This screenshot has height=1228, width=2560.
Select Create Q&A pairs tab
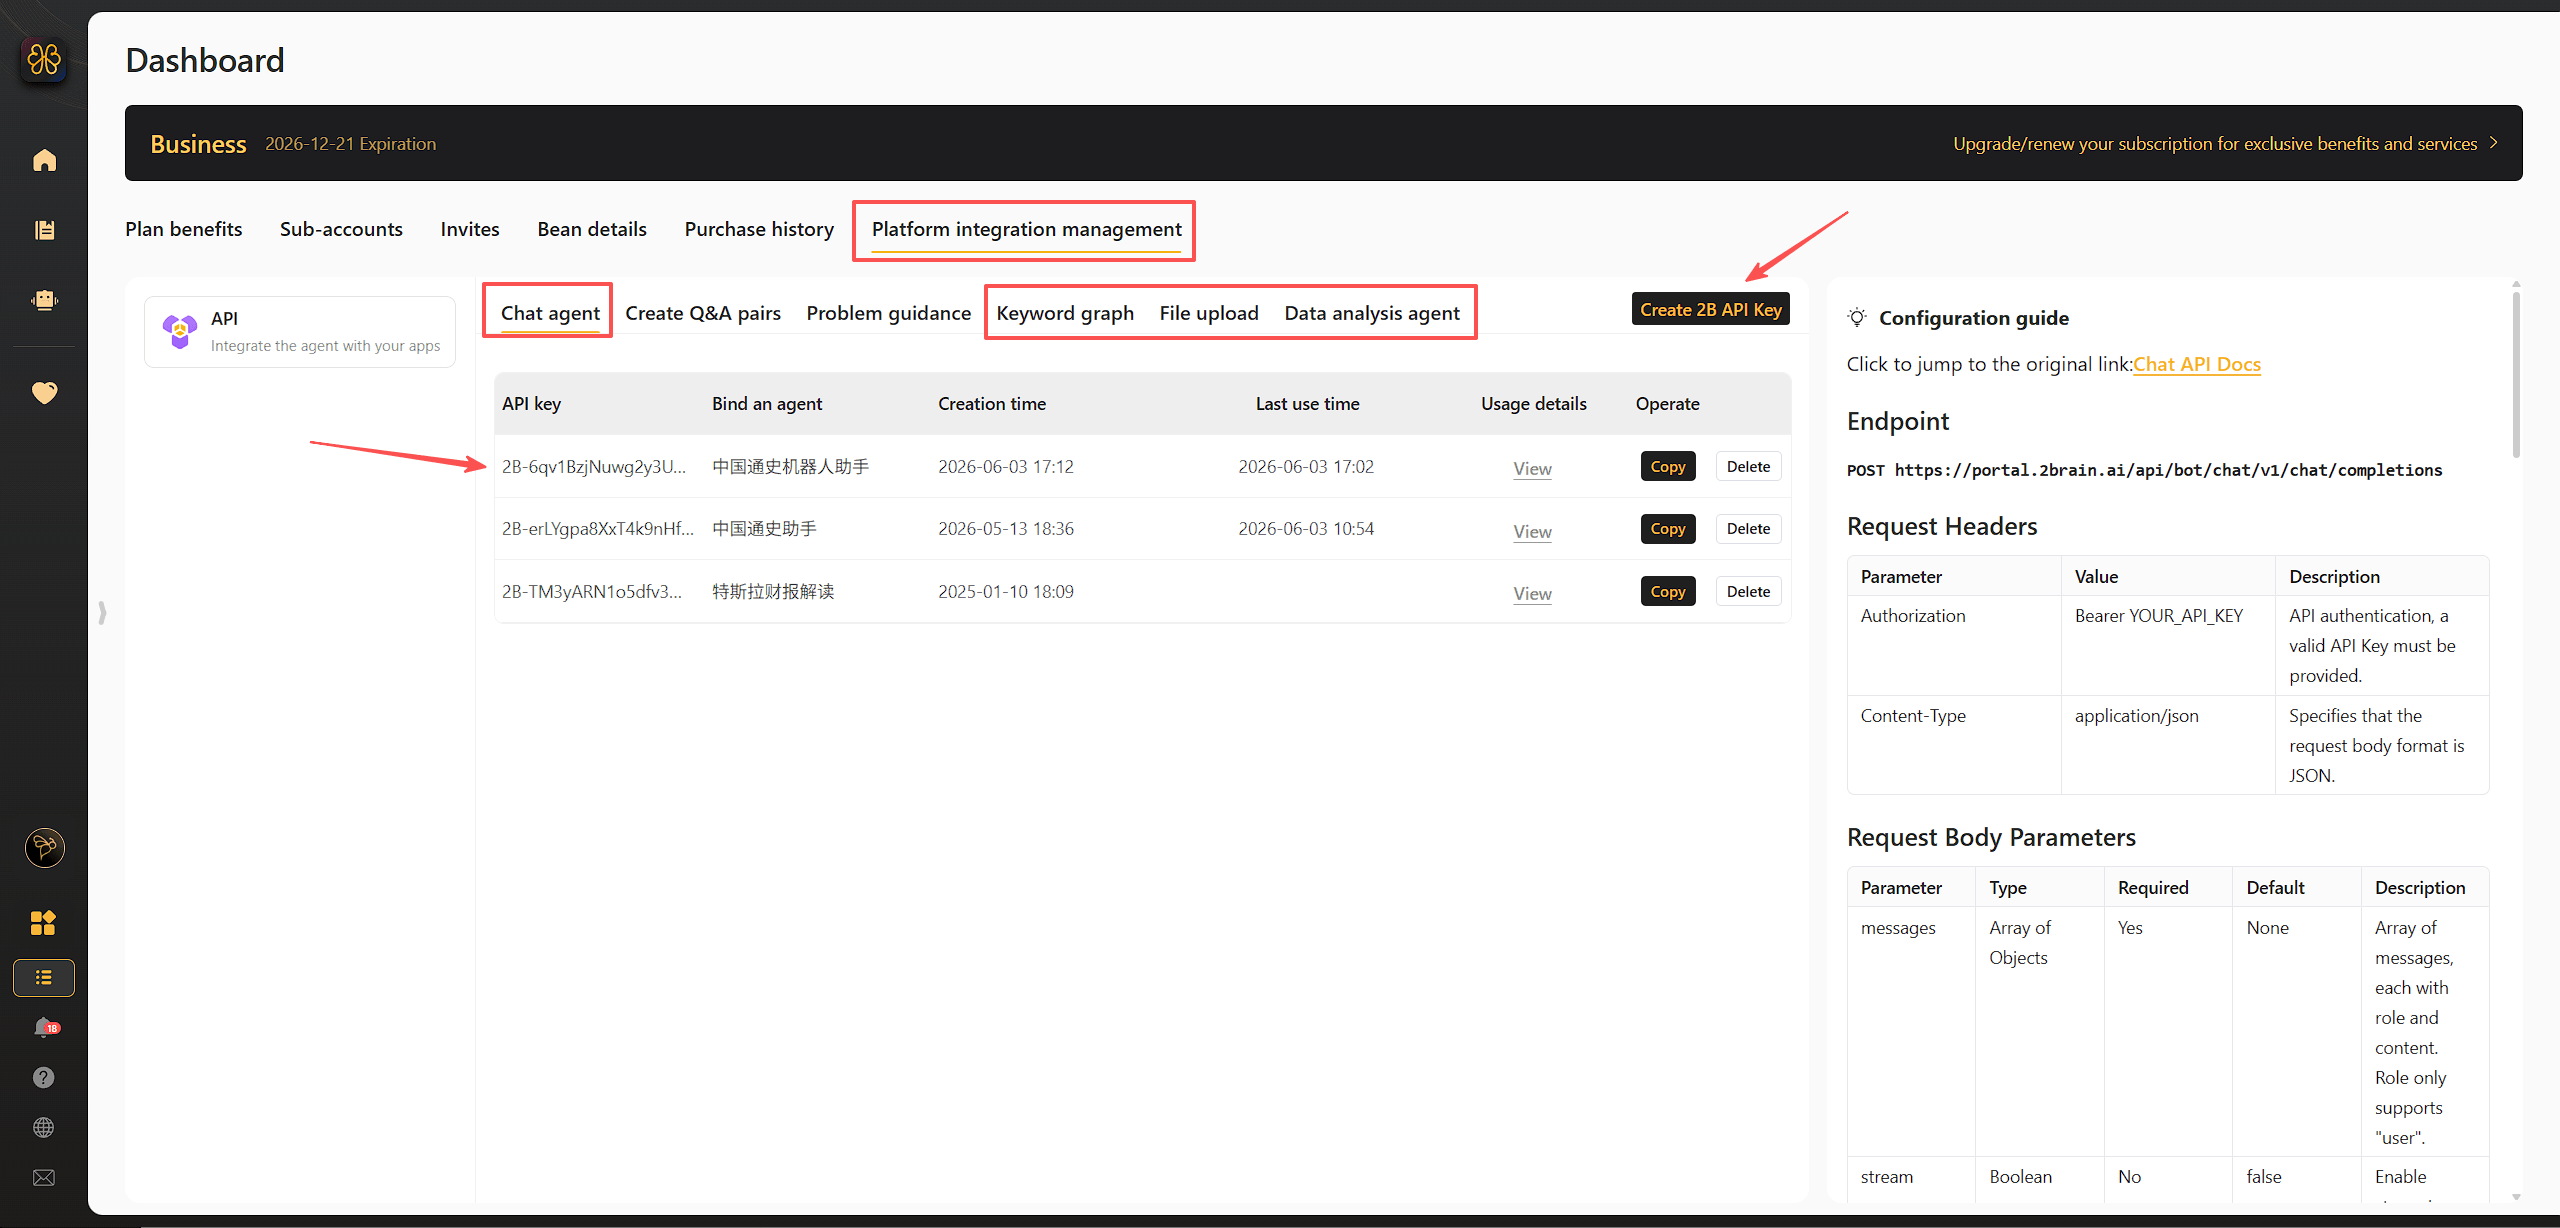pos(703,313)
